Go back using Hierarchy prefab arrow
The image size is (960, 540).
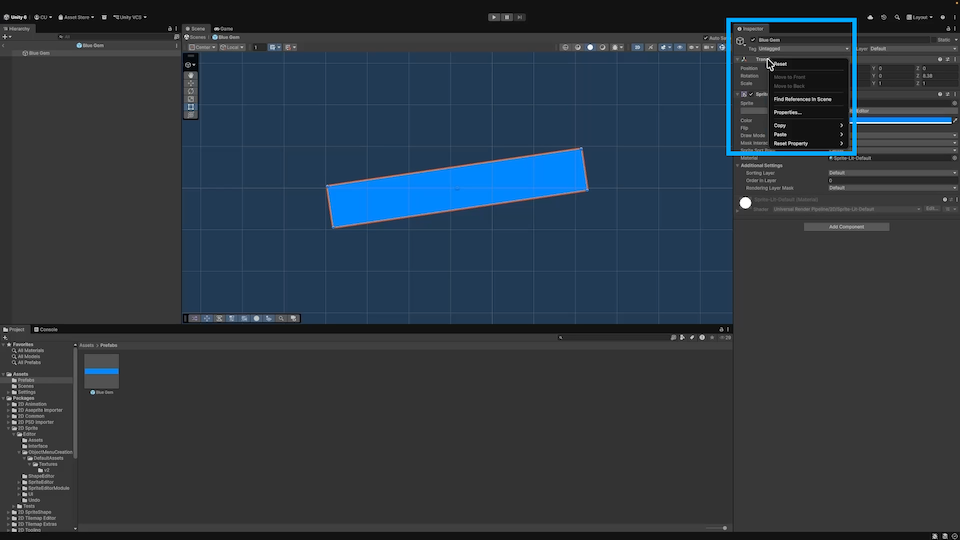[4, 45]
